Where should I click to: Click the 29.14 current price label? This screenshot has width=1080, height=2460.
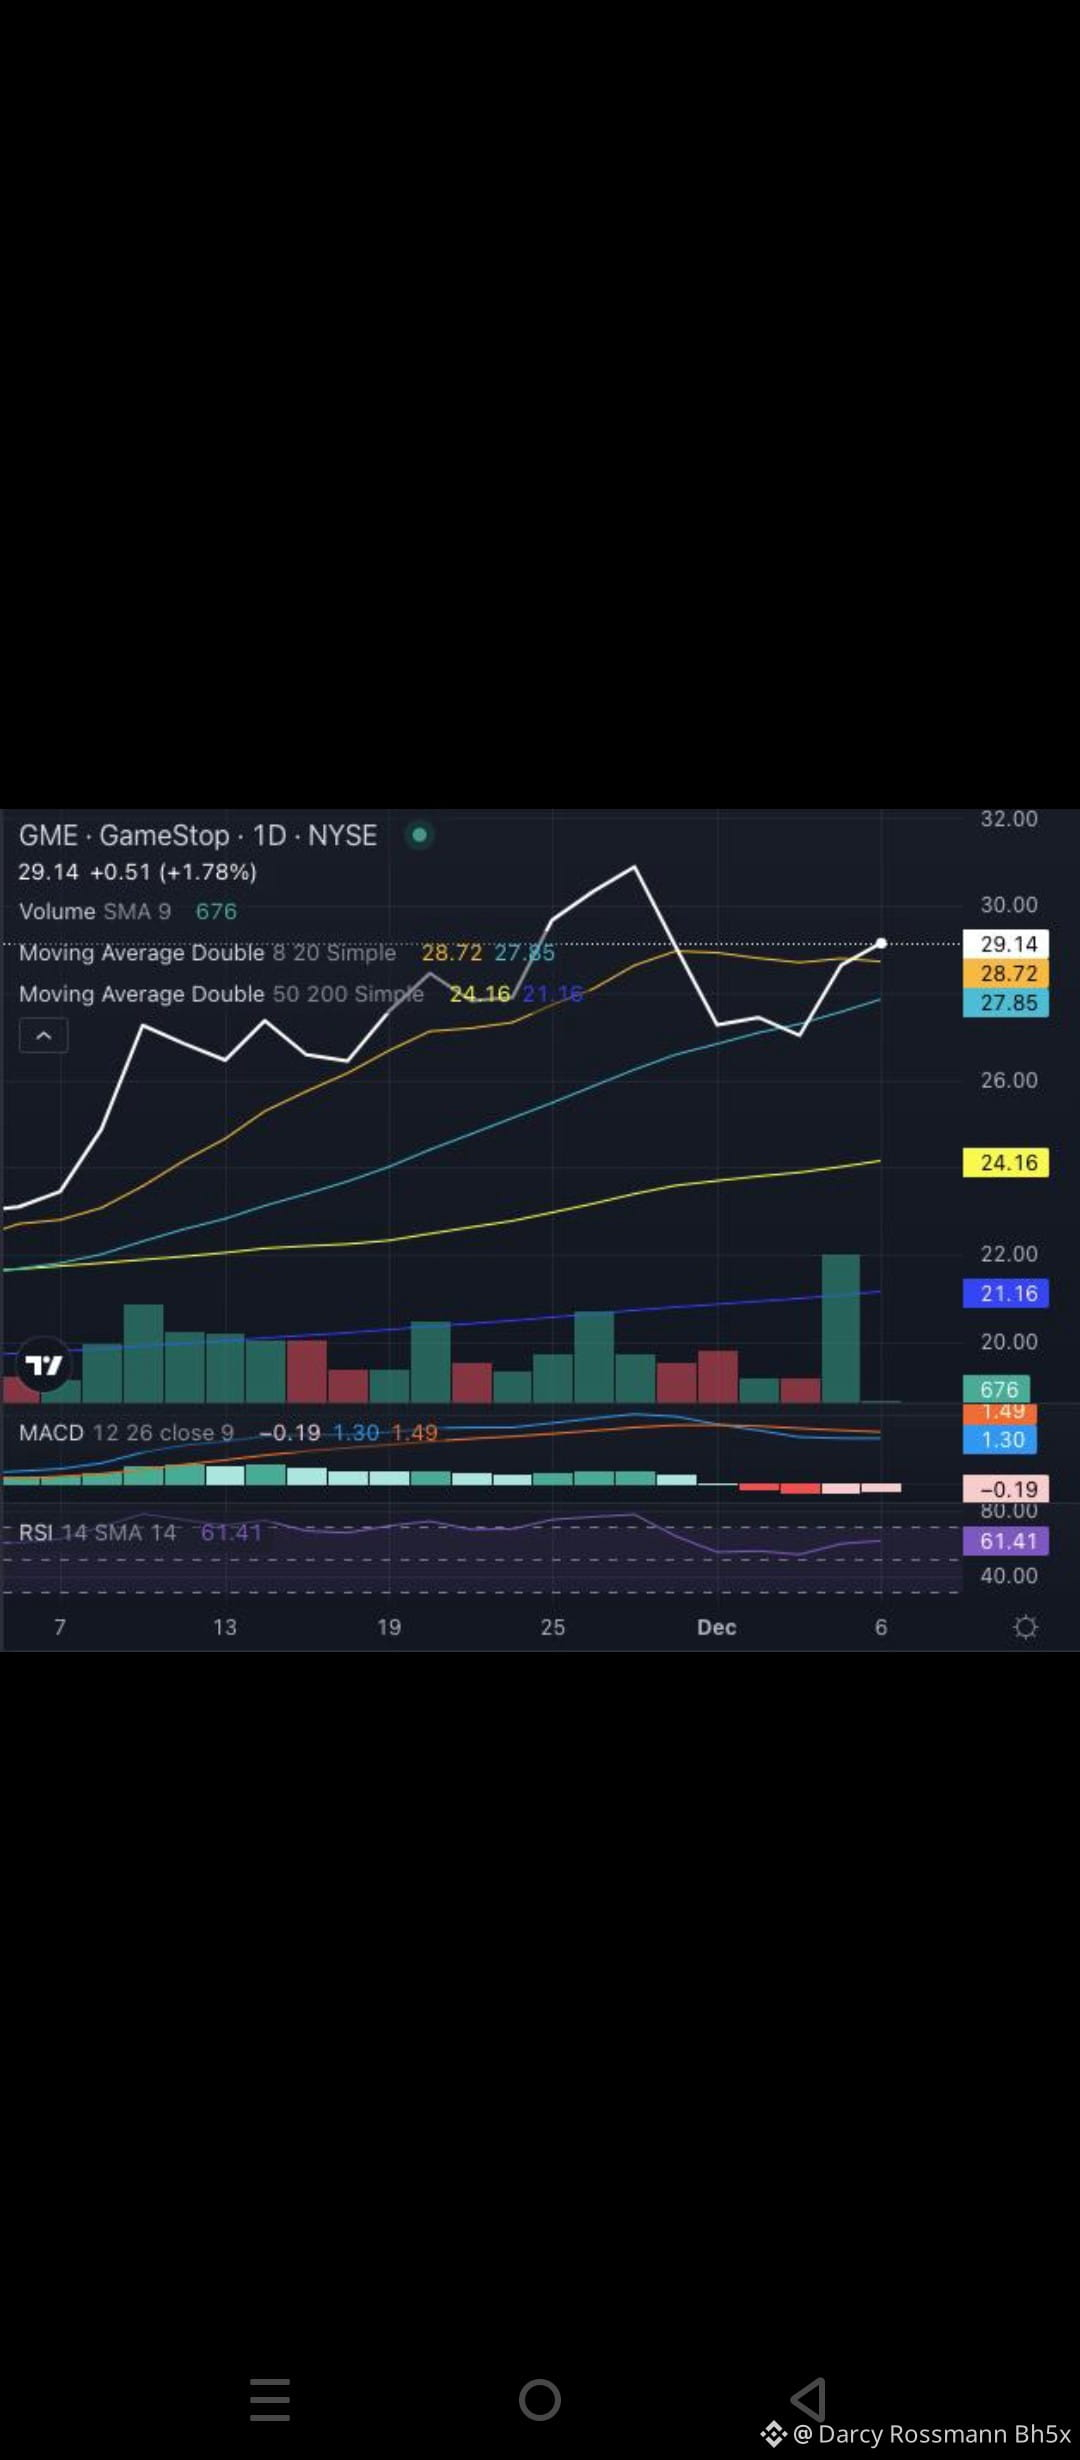tap(1006, 943)
